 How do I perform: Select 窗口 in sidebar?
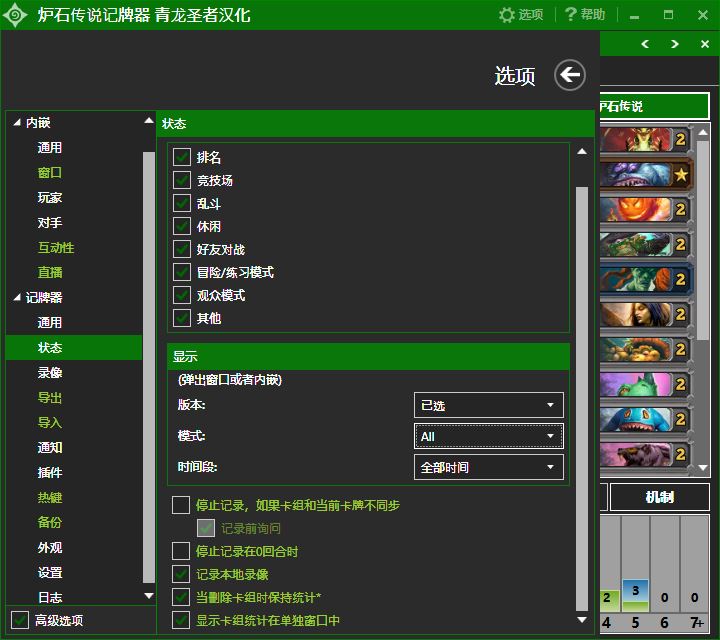tap(50, 173)
